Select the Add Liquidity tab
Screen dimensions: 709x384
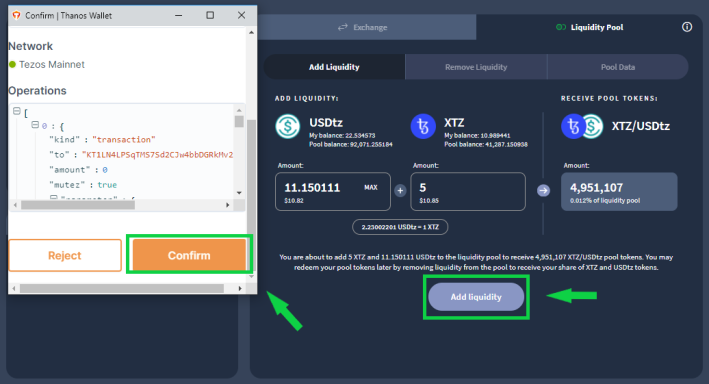pyautogui.click(x=334, y=67)
